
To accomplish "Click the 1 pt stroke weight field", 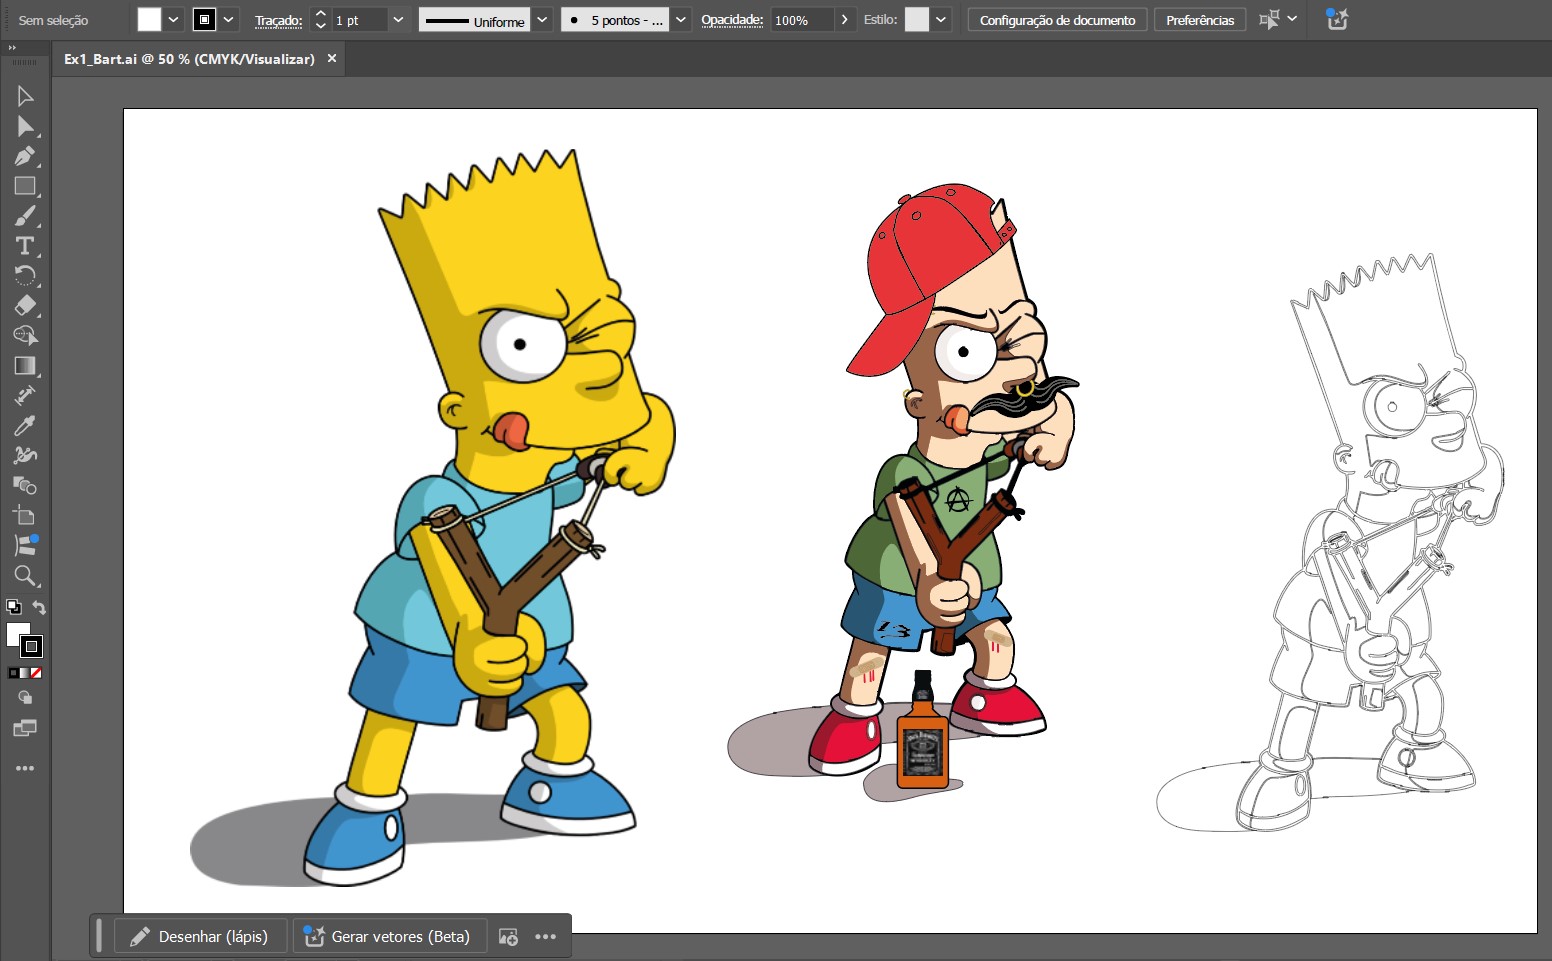I will (359, 20).
